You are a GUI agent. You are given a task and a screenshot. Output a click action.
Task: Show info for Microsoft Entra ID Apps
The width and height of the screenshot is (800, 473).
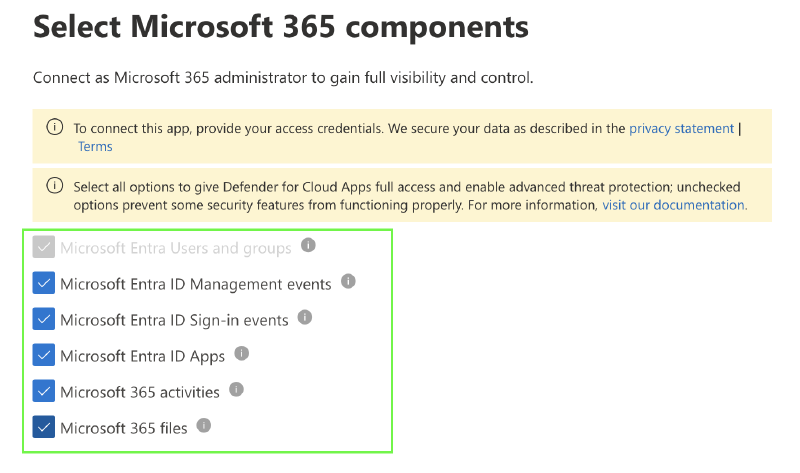(241, 353)
